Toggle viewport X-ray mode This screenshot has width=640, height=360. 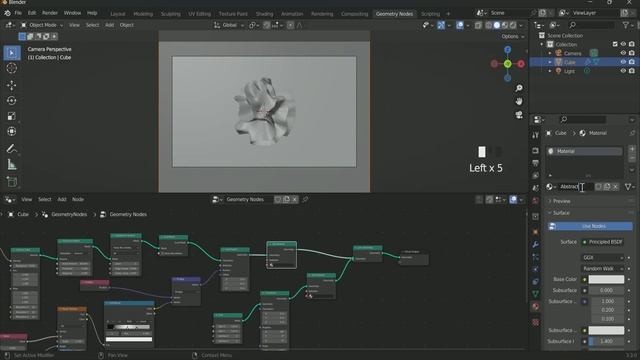pos(478,25)
